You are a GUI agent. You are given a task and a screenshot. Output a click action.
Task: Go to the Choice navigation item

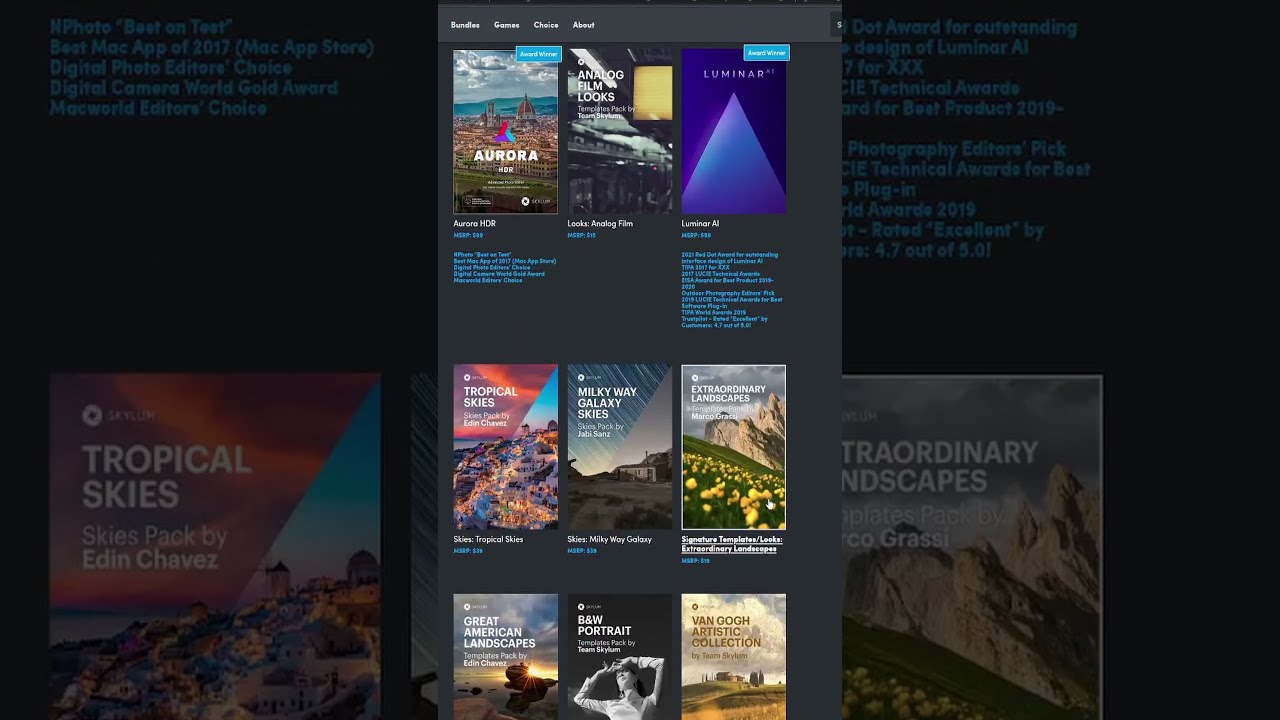546,25
